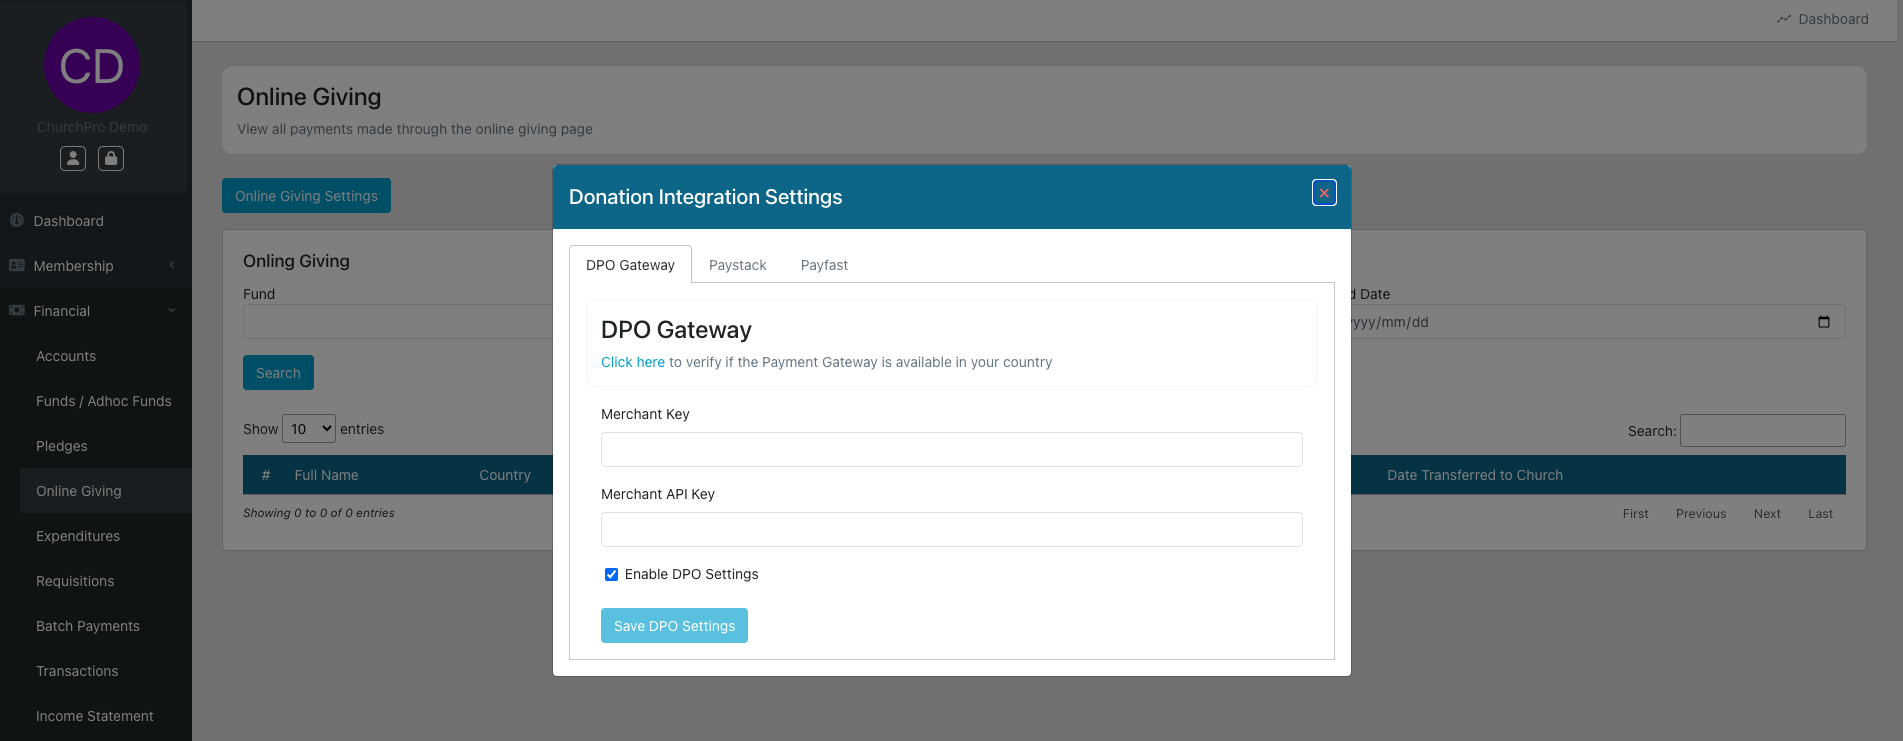Open Requisitions in the sidebar
Image resolution: width=1903 pixels, height=741 pixels.
(x=75, y=581)
